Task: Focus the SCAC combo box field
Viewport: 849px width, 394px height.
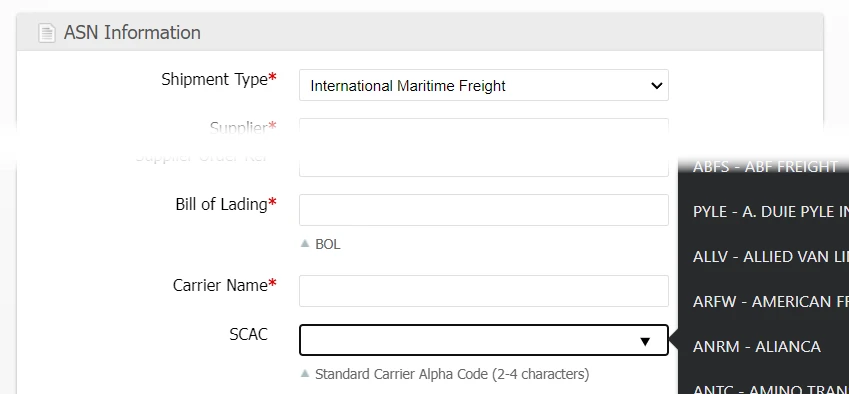Action: [x=484, y=340]
